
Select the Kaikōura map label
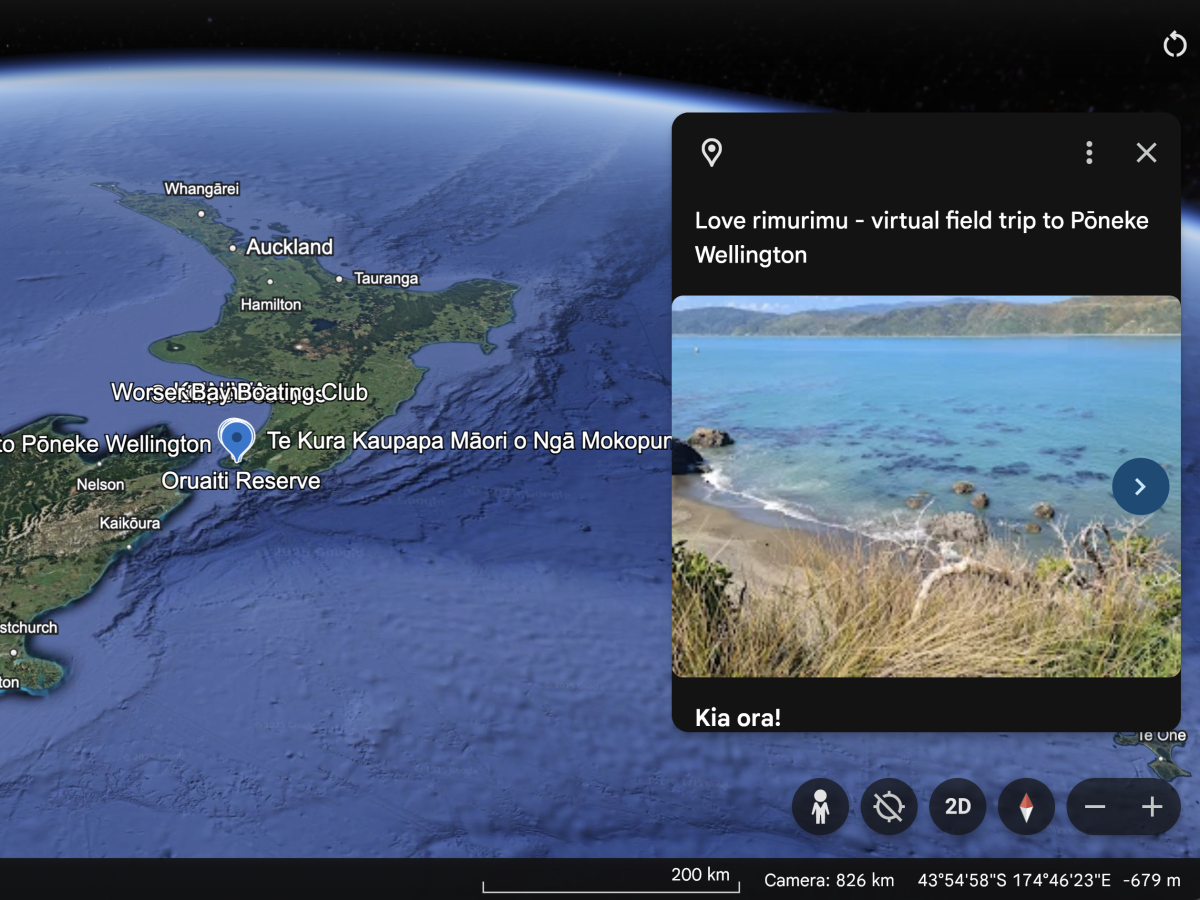point(130,523)
